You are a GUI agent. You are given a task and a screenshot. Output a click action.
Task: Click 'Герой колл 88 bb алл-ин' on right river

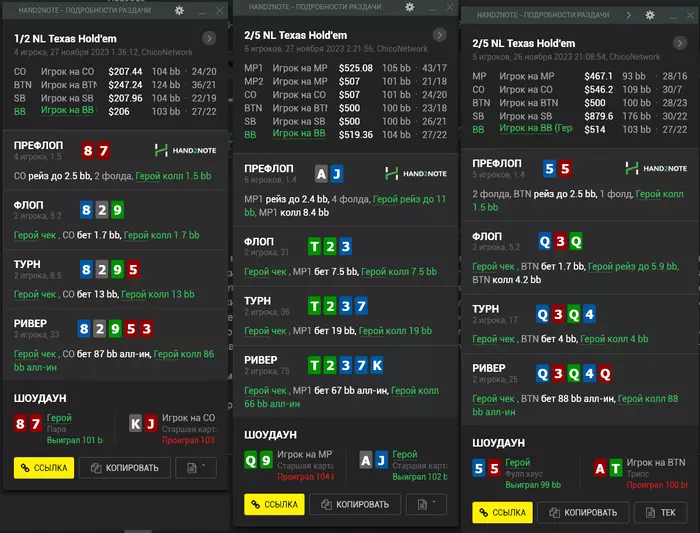[x=575, y=405]
